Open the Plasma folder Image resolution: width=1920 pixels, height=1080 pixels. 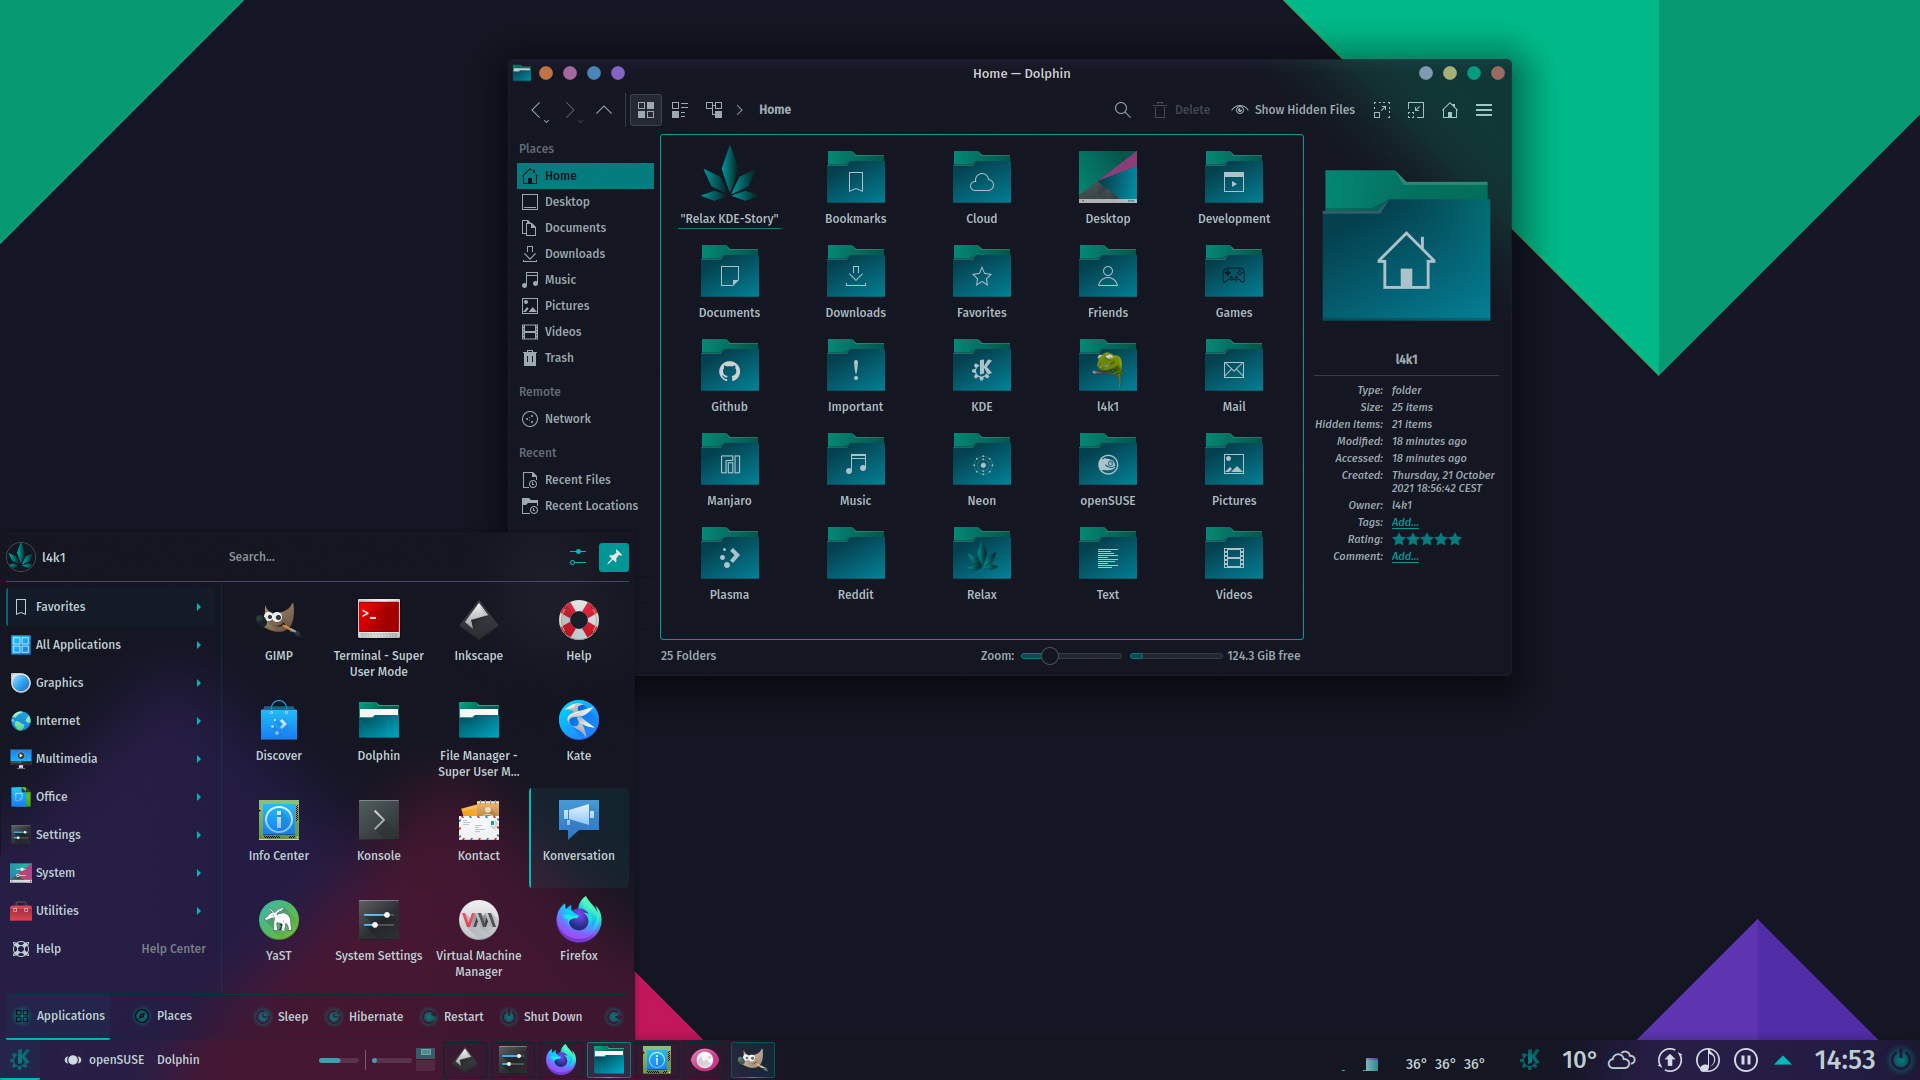729,565
